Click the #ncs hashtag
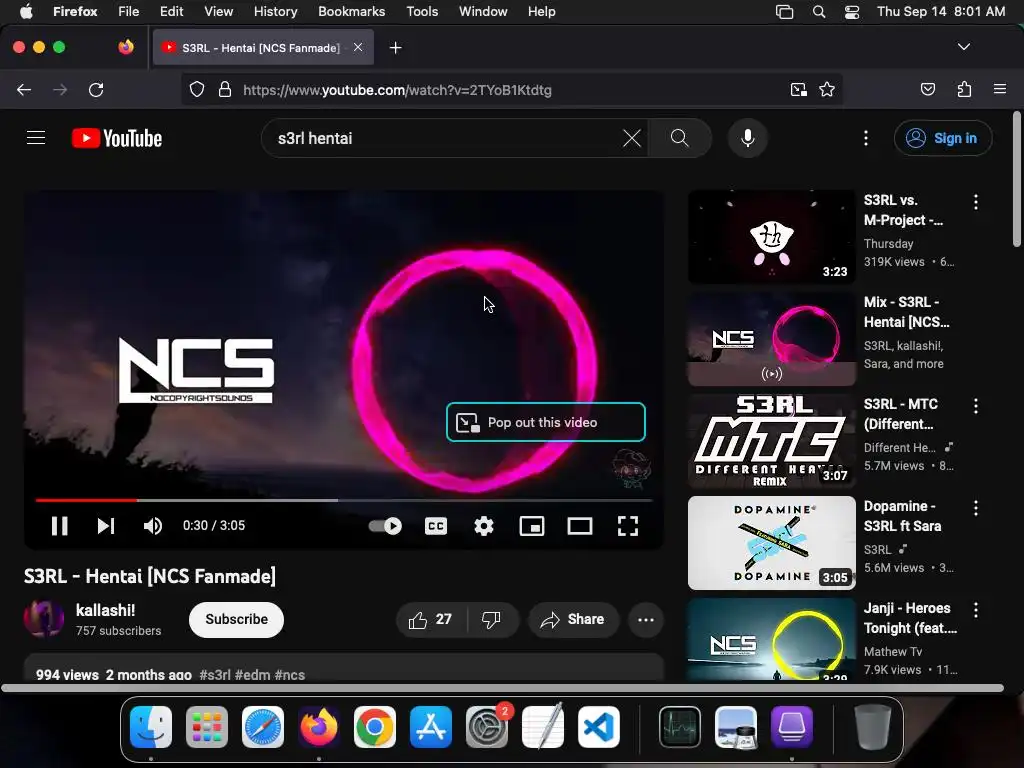1024x768 pixels. click(290, 675)
